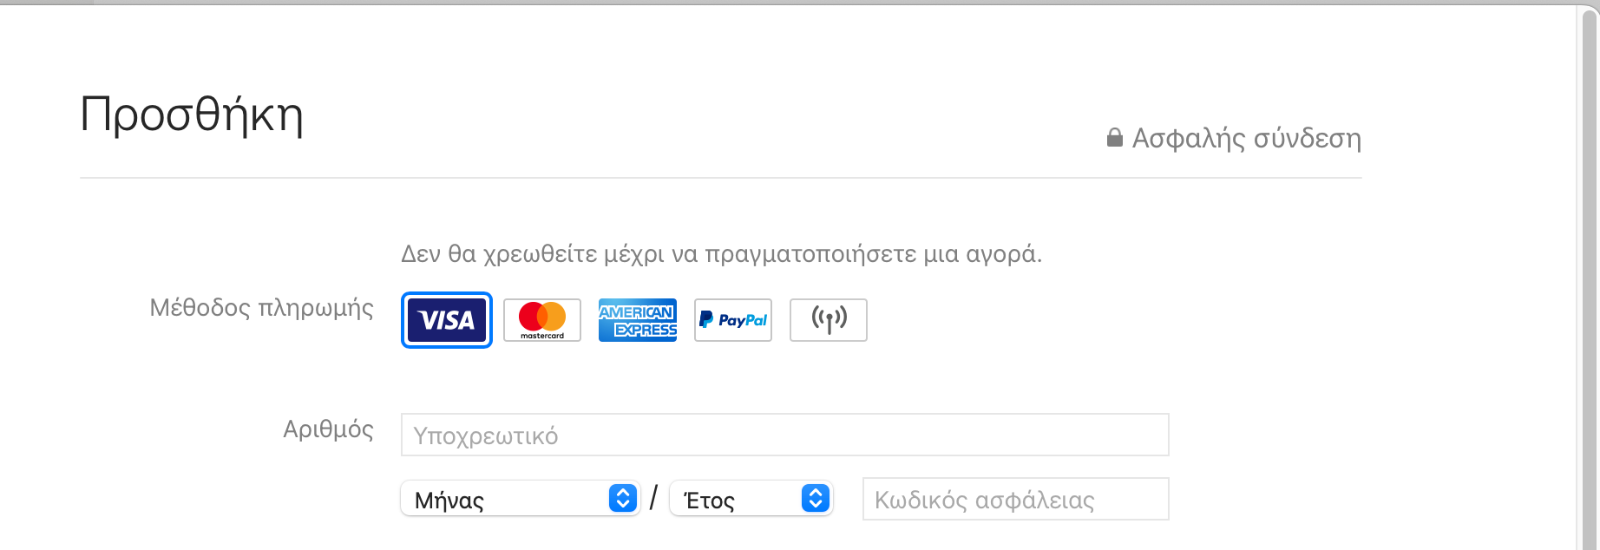Open the Έτος year dropdown
Screen dimensions: 1600x550
point(751,499)
